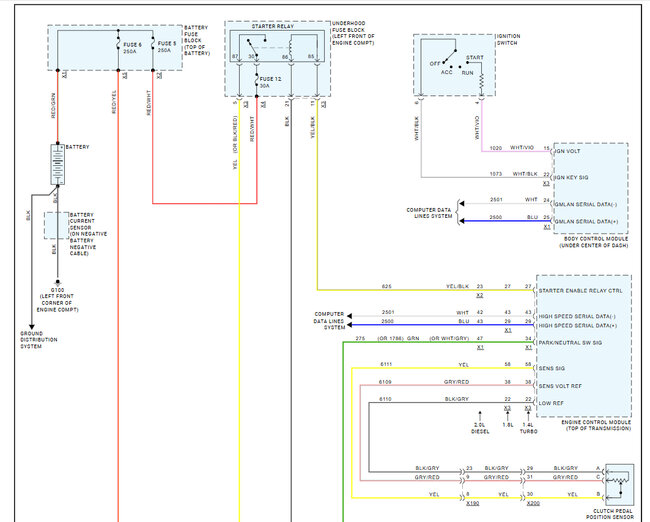650x522 pixels.
Task: Click the 'RED/YEL' wire label
Action: 114,102
